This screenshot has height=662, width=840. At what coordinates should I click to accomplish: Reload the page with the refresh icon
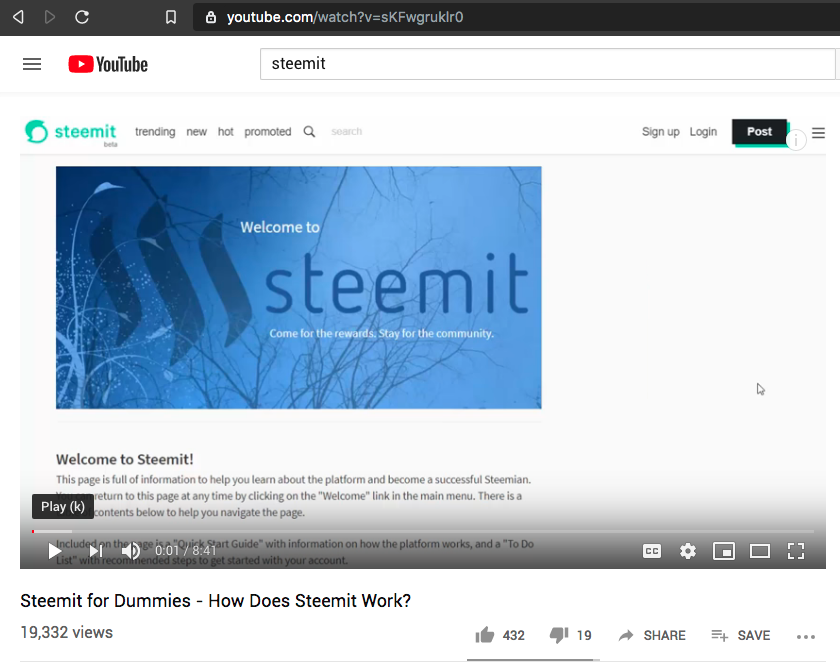coord(82,17)
